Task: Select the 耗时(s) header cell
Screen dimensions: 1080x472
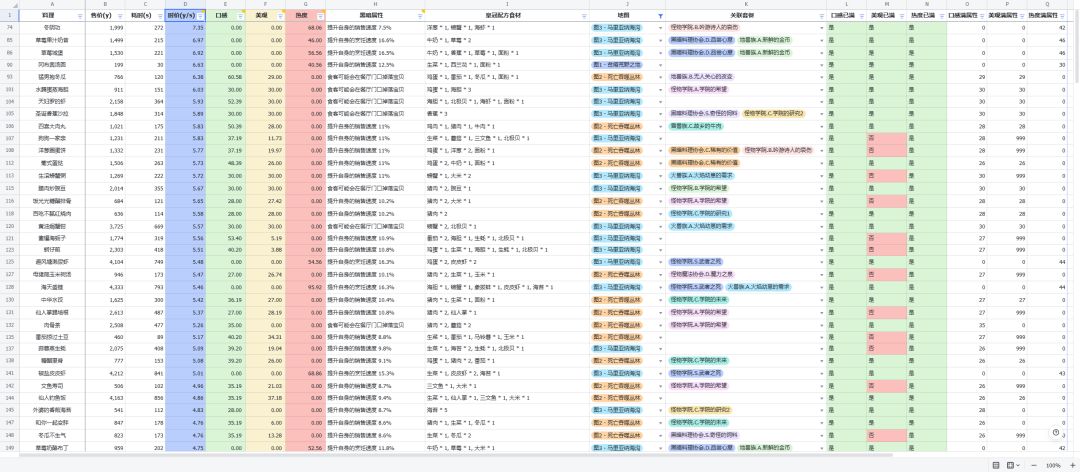Action: coord(145,15)
